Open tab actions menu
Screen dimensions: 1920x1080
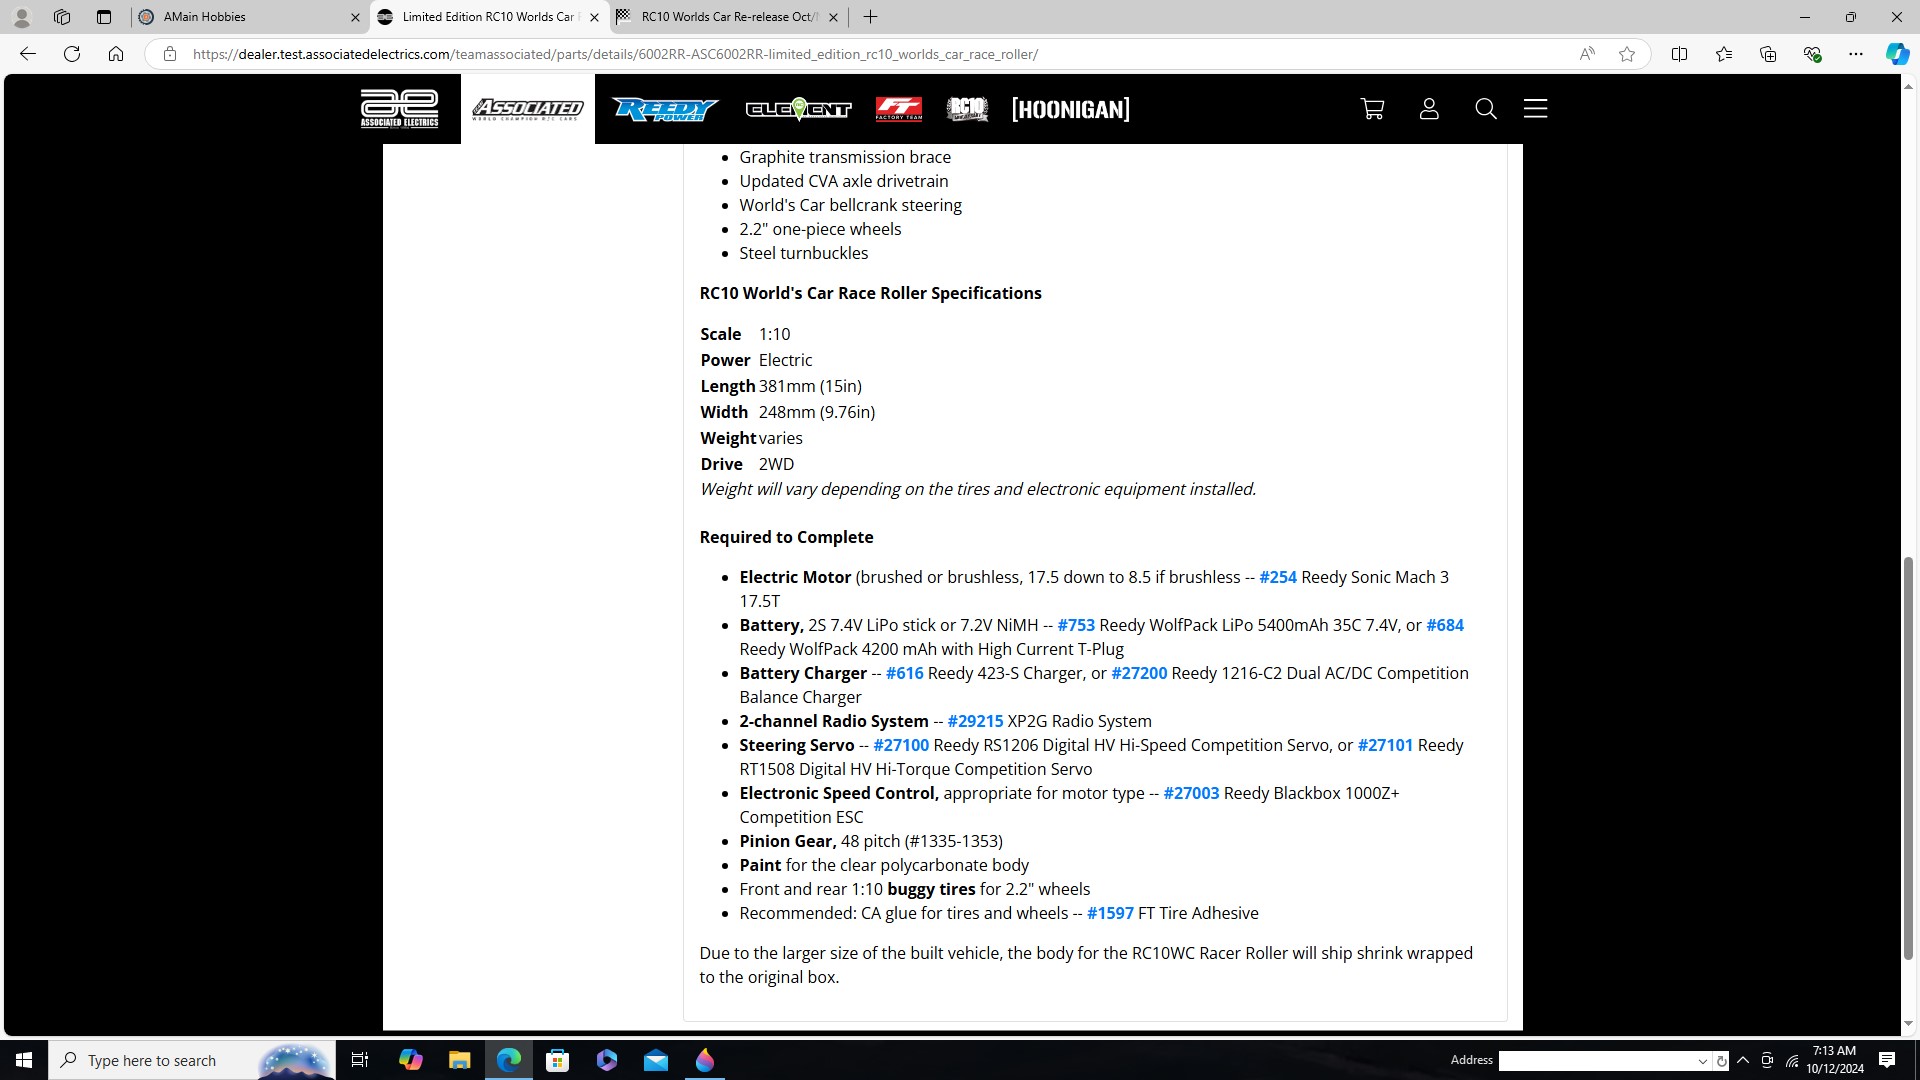click(x=104, y=17)
